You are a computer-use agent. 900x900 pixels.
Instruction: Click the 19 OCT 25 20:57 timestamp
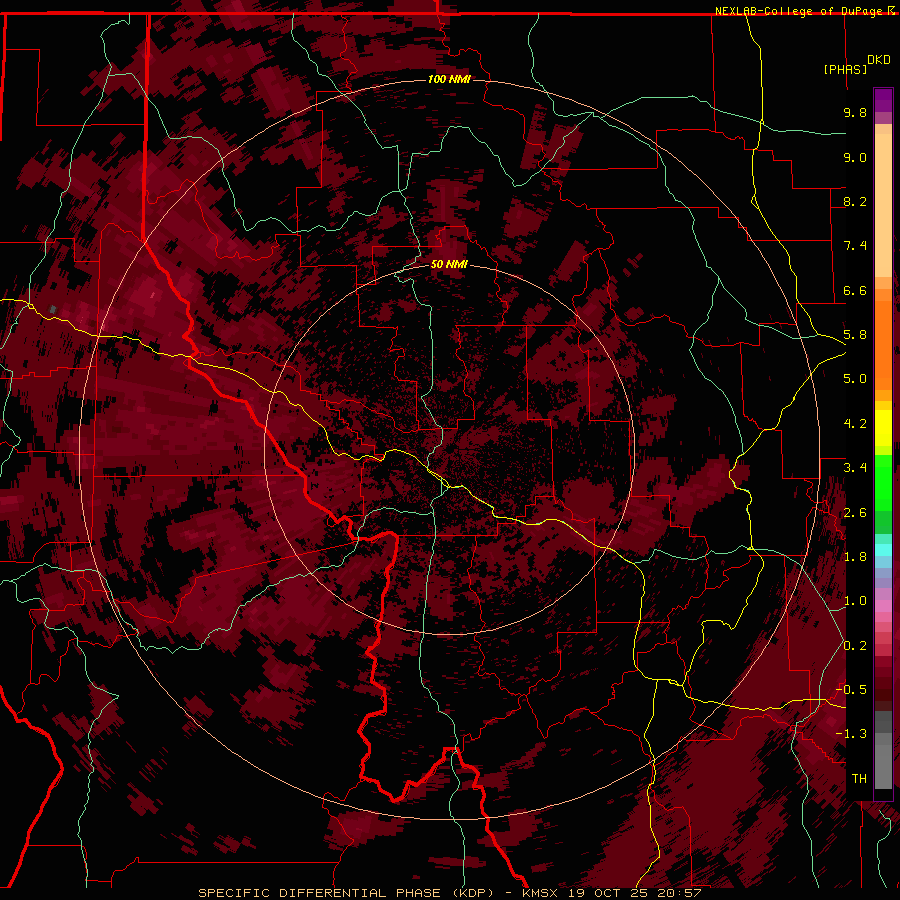635,893
